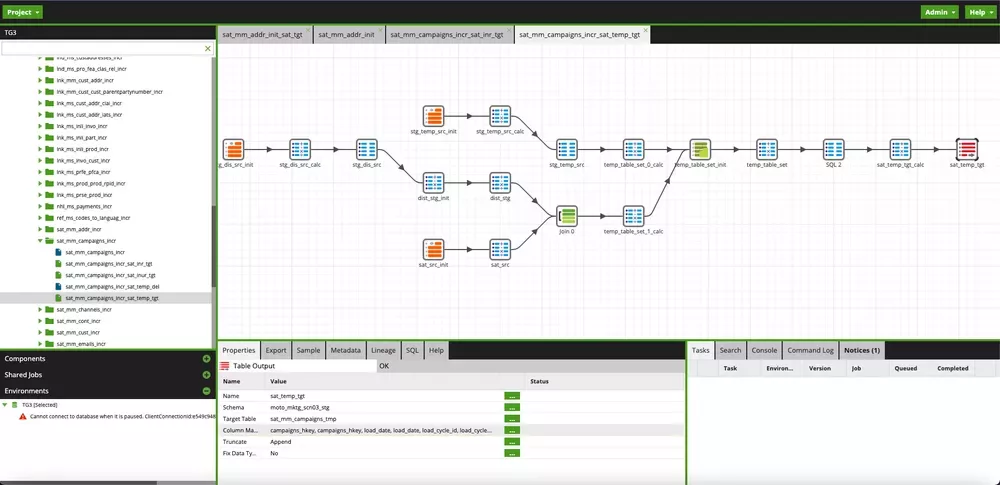Edit the Name property value
Screen dimensions: 1000x485
[512, 396]
